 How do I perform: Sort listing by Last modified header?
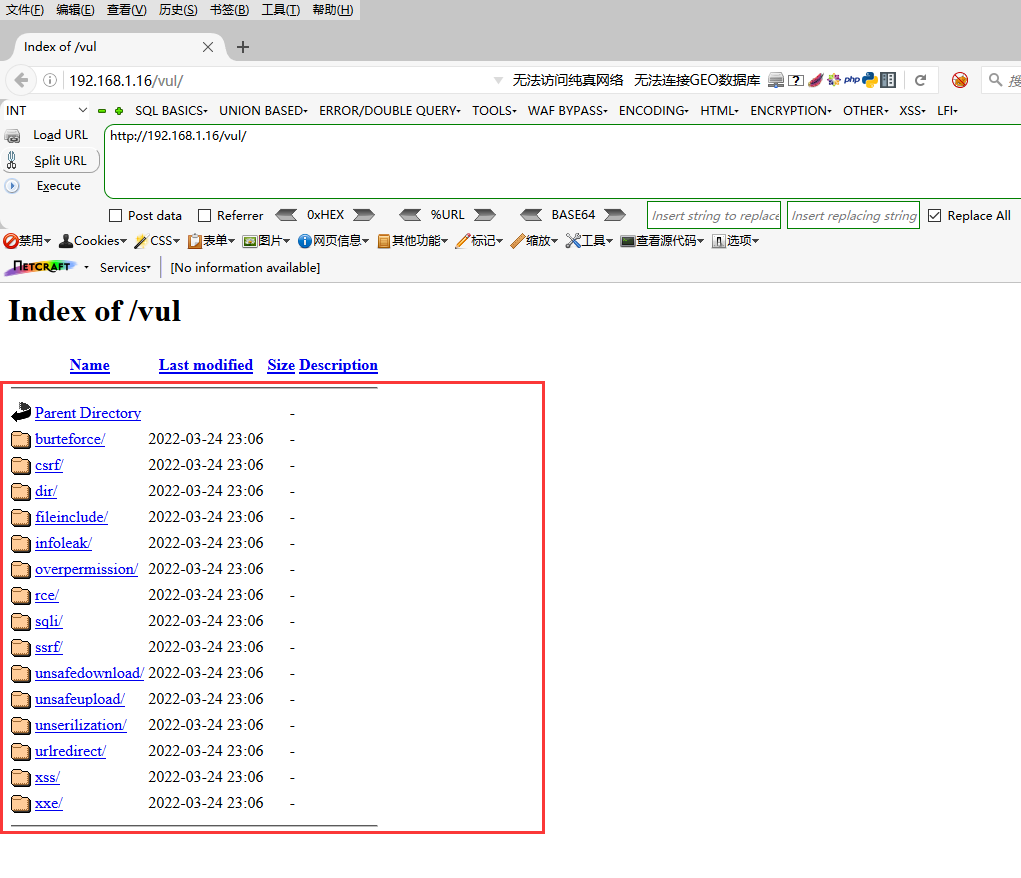pos(206,365)
